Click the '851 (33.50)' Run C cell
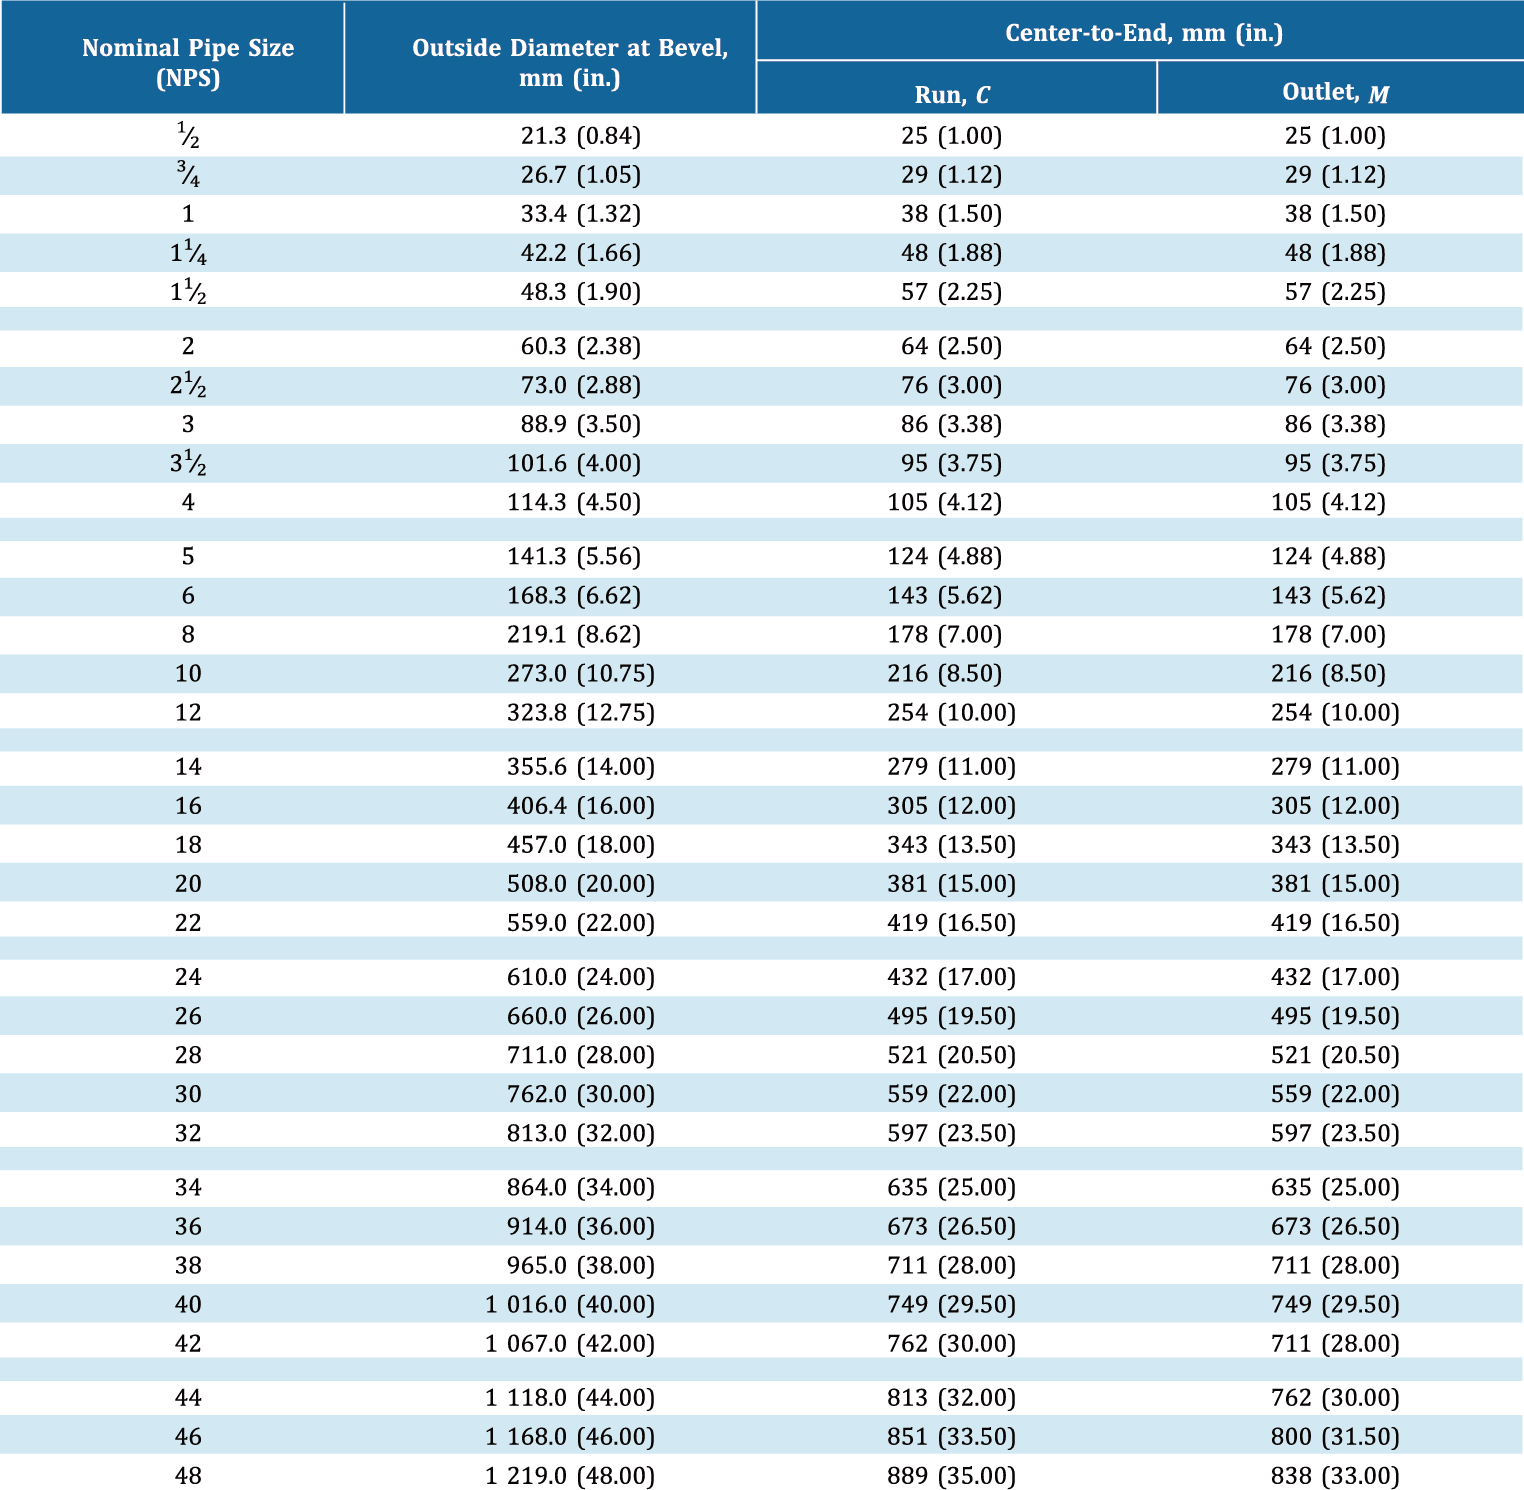Screen dimensions: 1524x1490 (952, 1435)
